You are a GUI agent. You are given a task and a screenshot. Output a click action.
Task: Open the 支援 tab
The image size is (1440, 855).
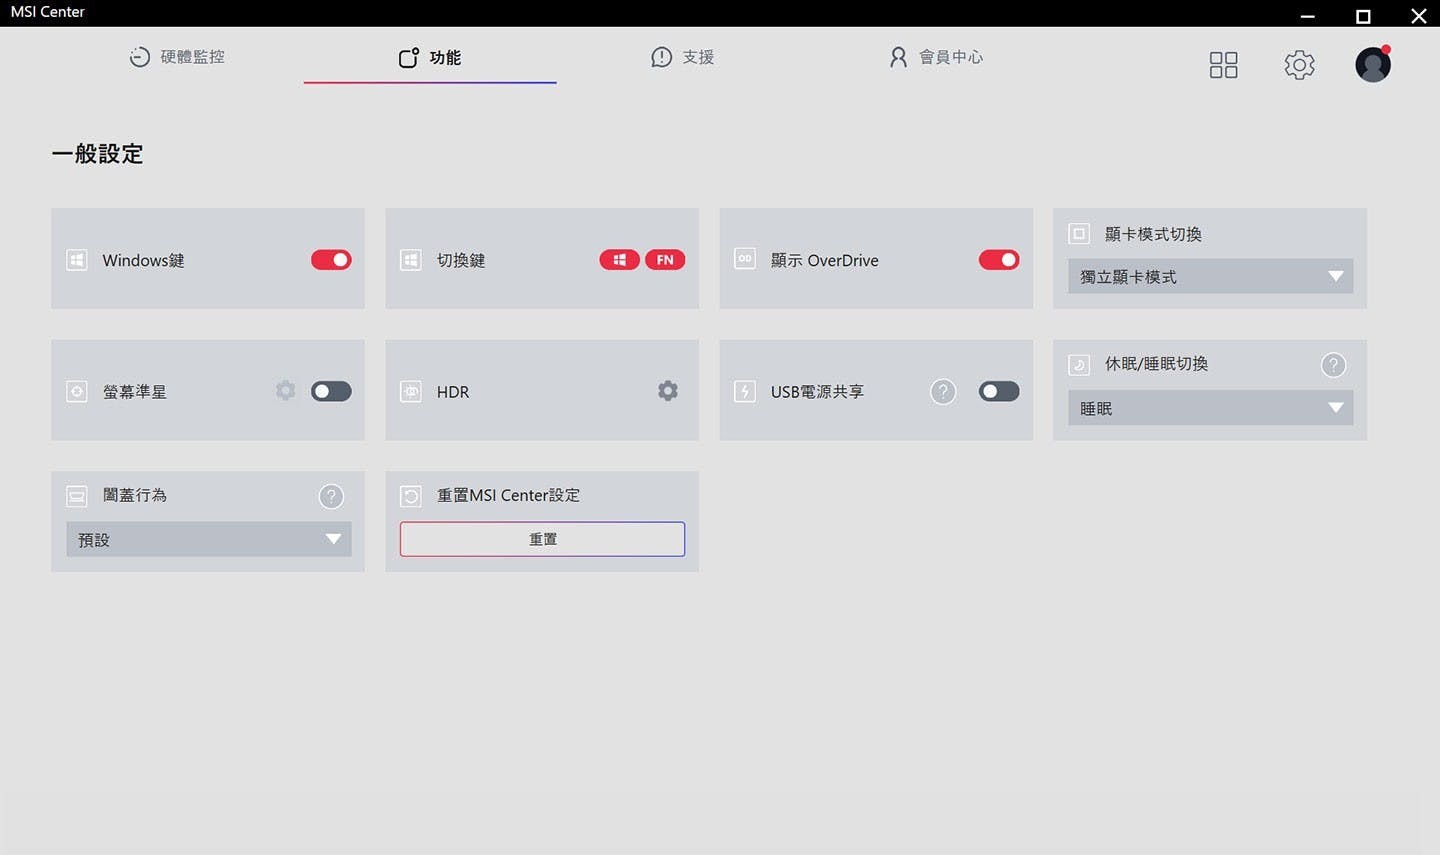click(683, 57)
